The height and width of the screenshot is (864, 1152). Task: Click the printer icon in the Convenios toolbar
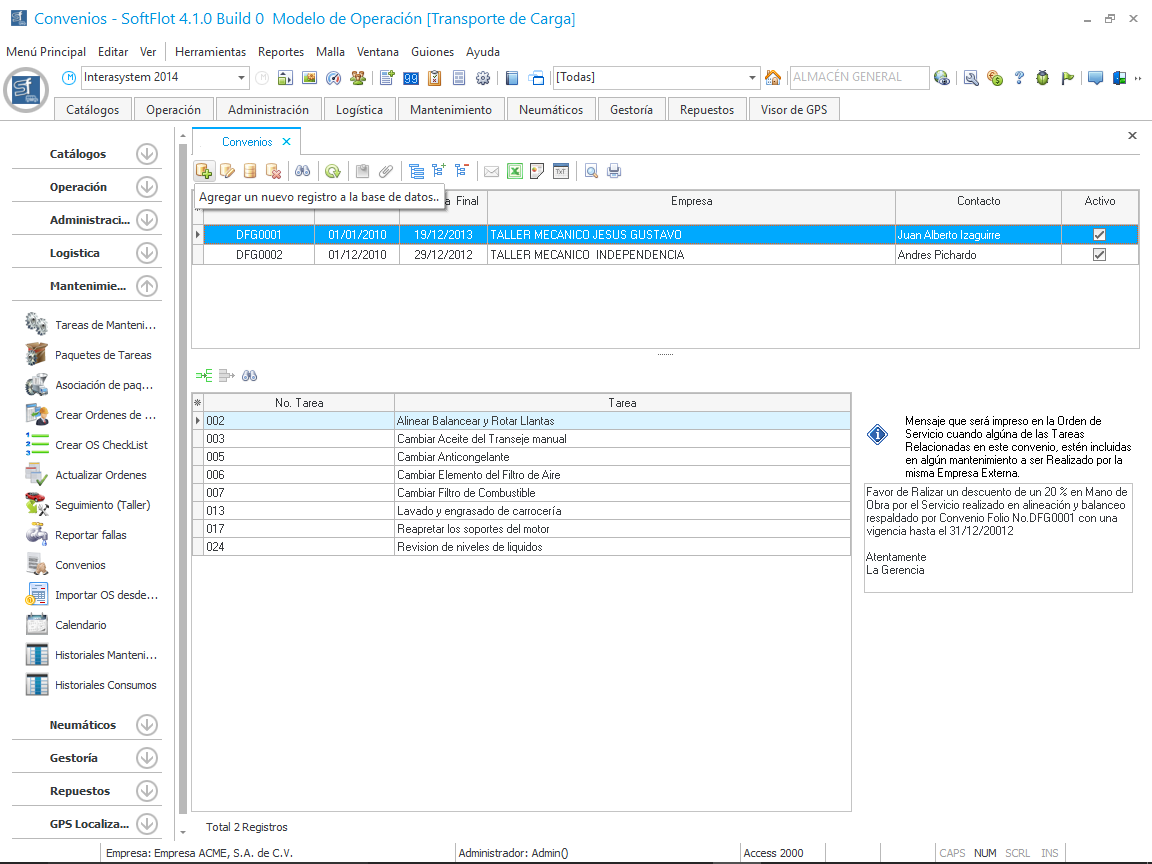614,171
